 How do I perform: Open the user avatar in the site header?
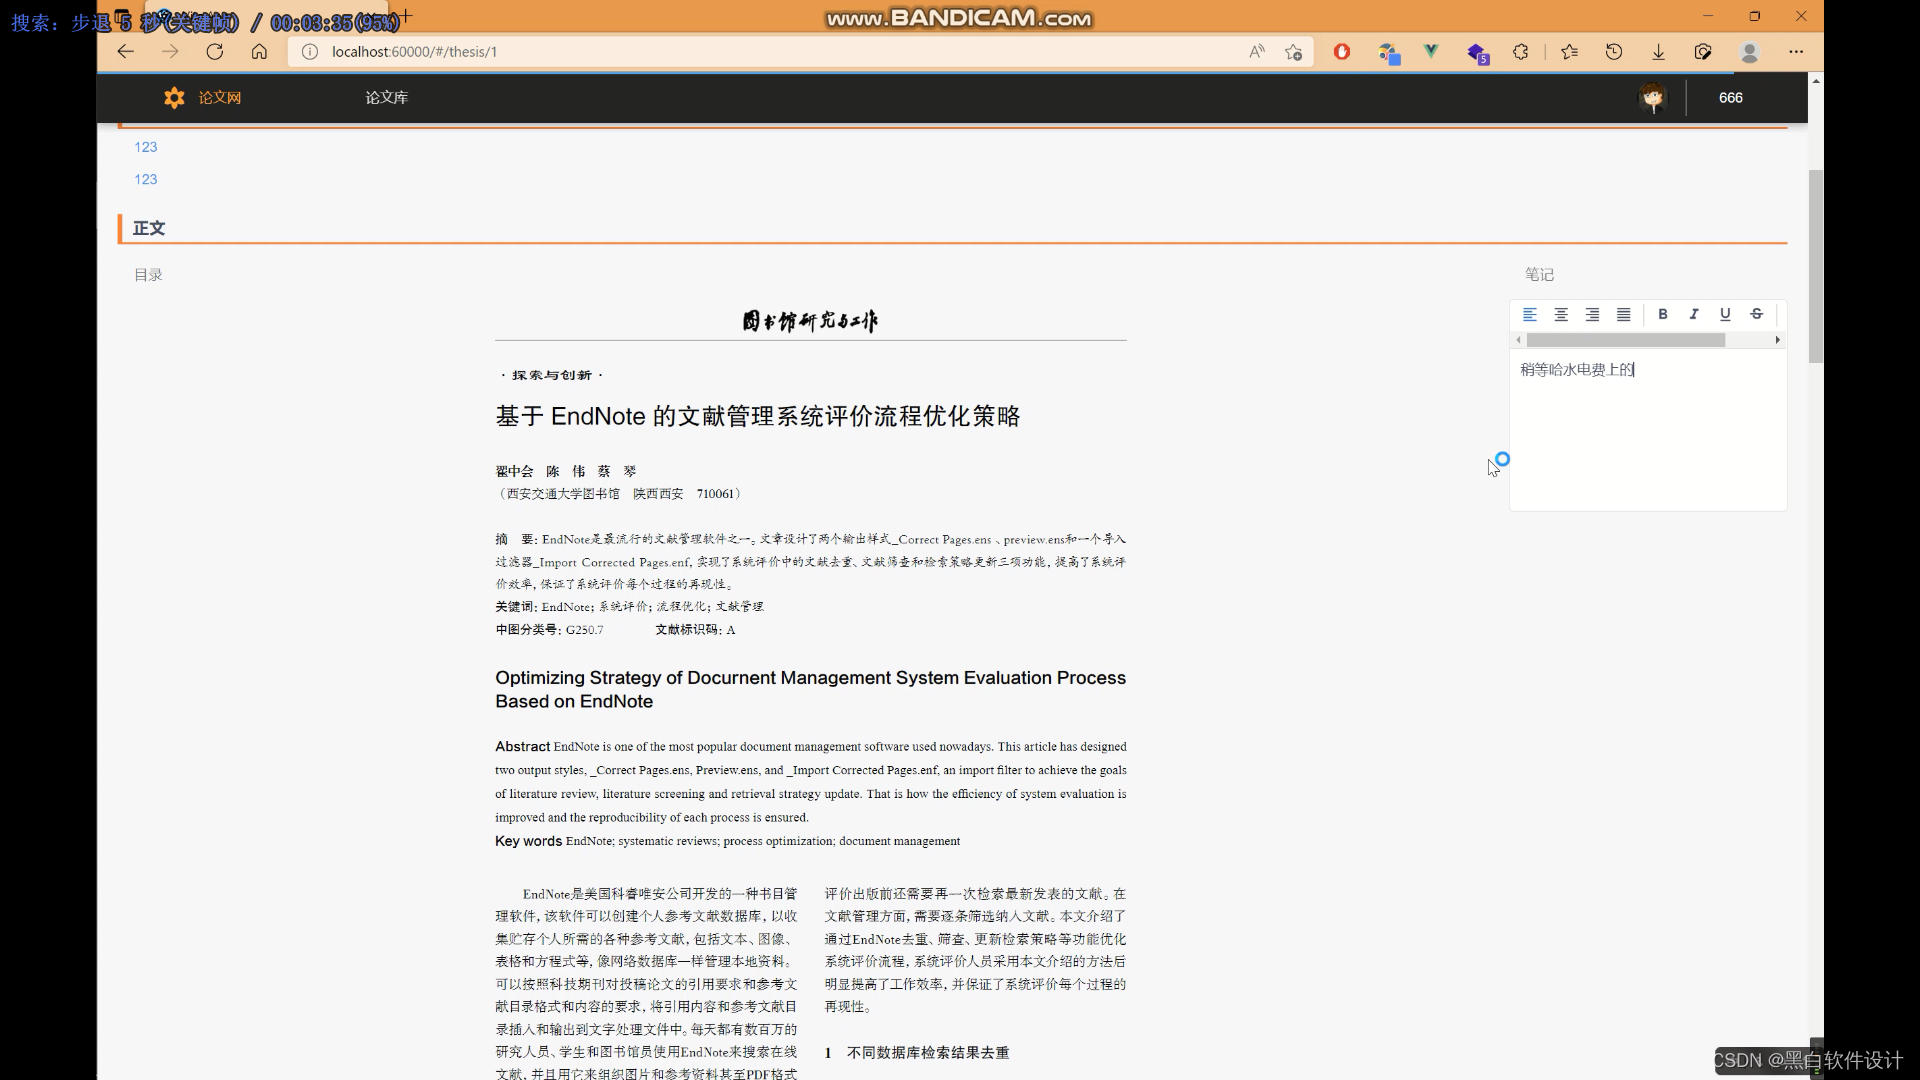pos(1653,98)
